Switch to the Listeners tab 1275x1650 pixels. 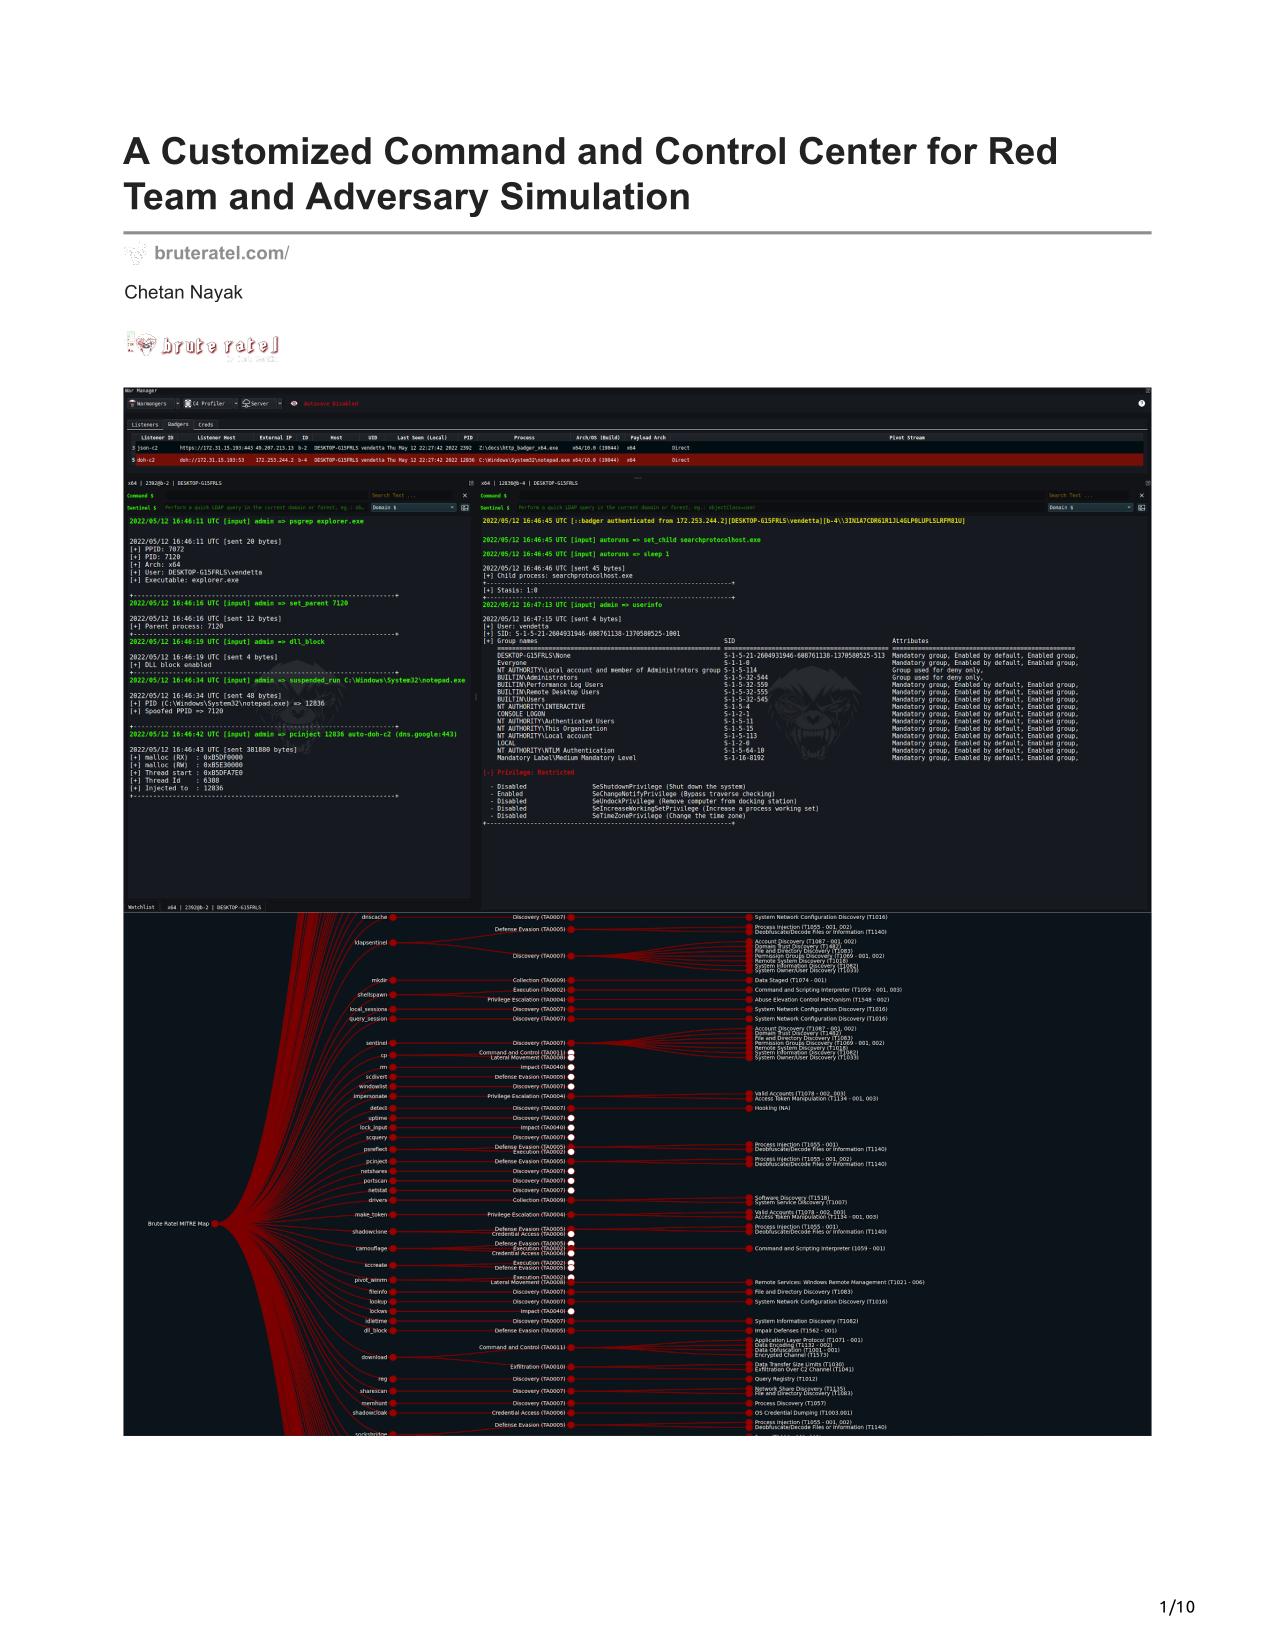tap(145, 425)
